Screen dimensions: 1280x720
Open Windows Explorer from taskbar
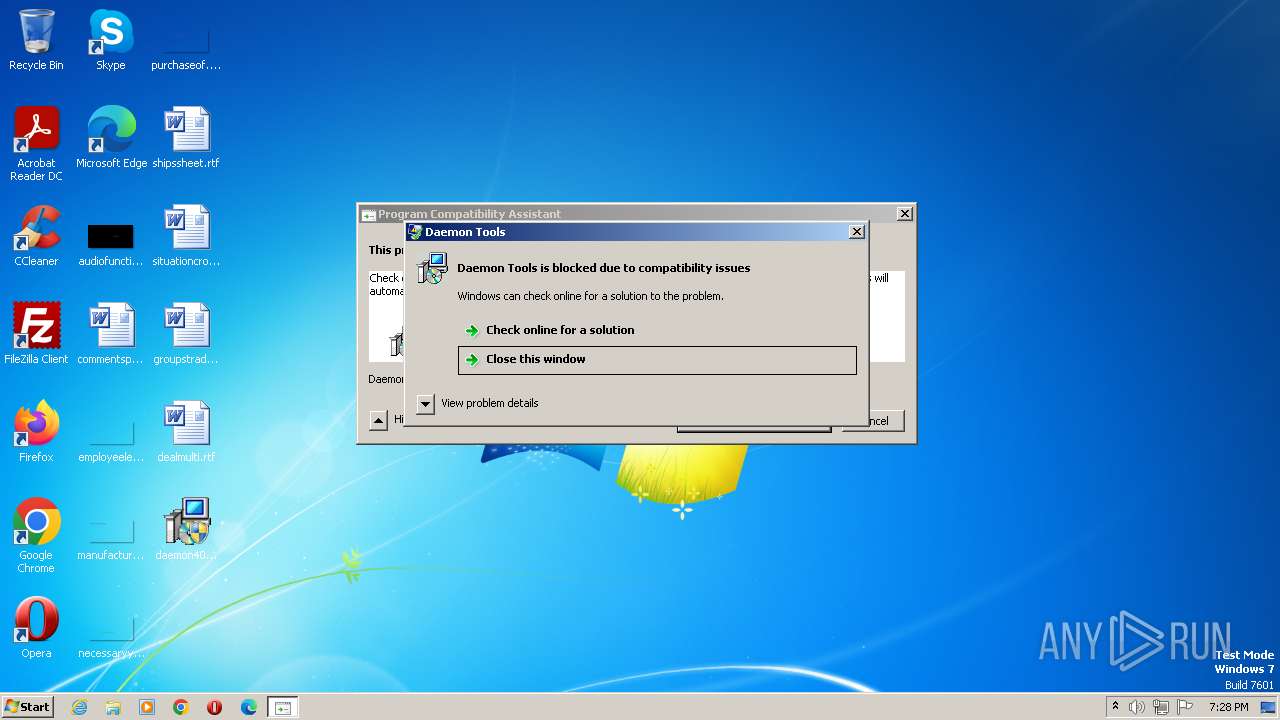point(113,707)
